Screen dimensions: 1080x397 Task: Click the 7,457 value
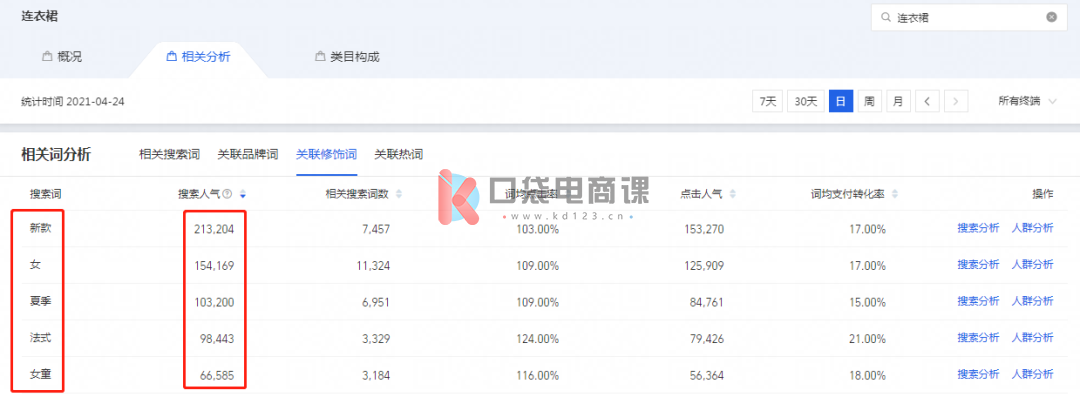click(376, 229)
